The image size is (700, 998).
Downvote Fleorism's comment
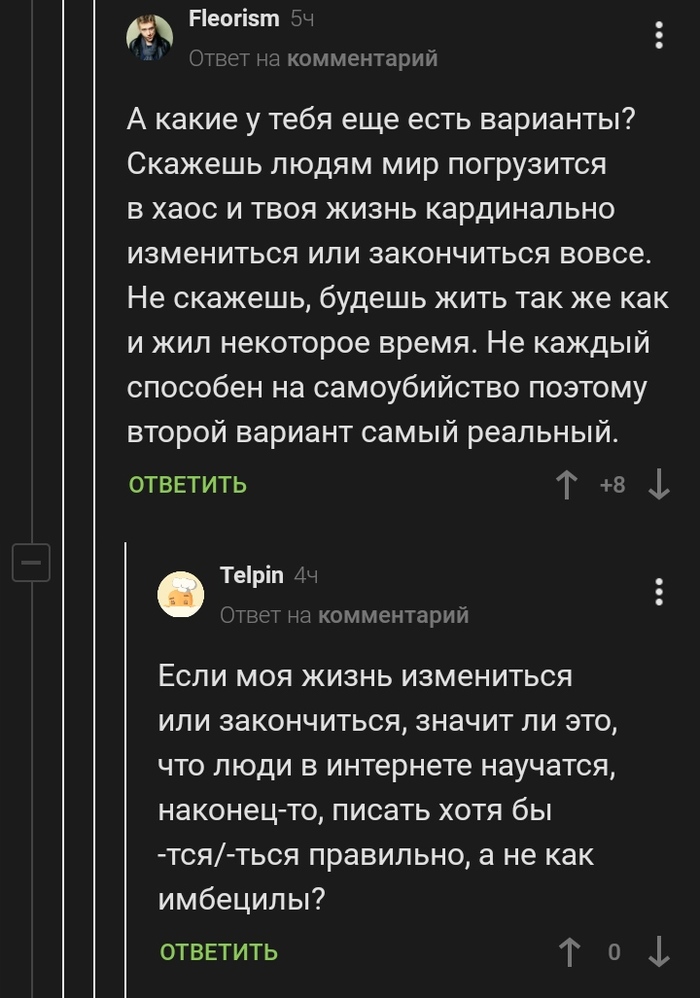(x=659, y=485)
